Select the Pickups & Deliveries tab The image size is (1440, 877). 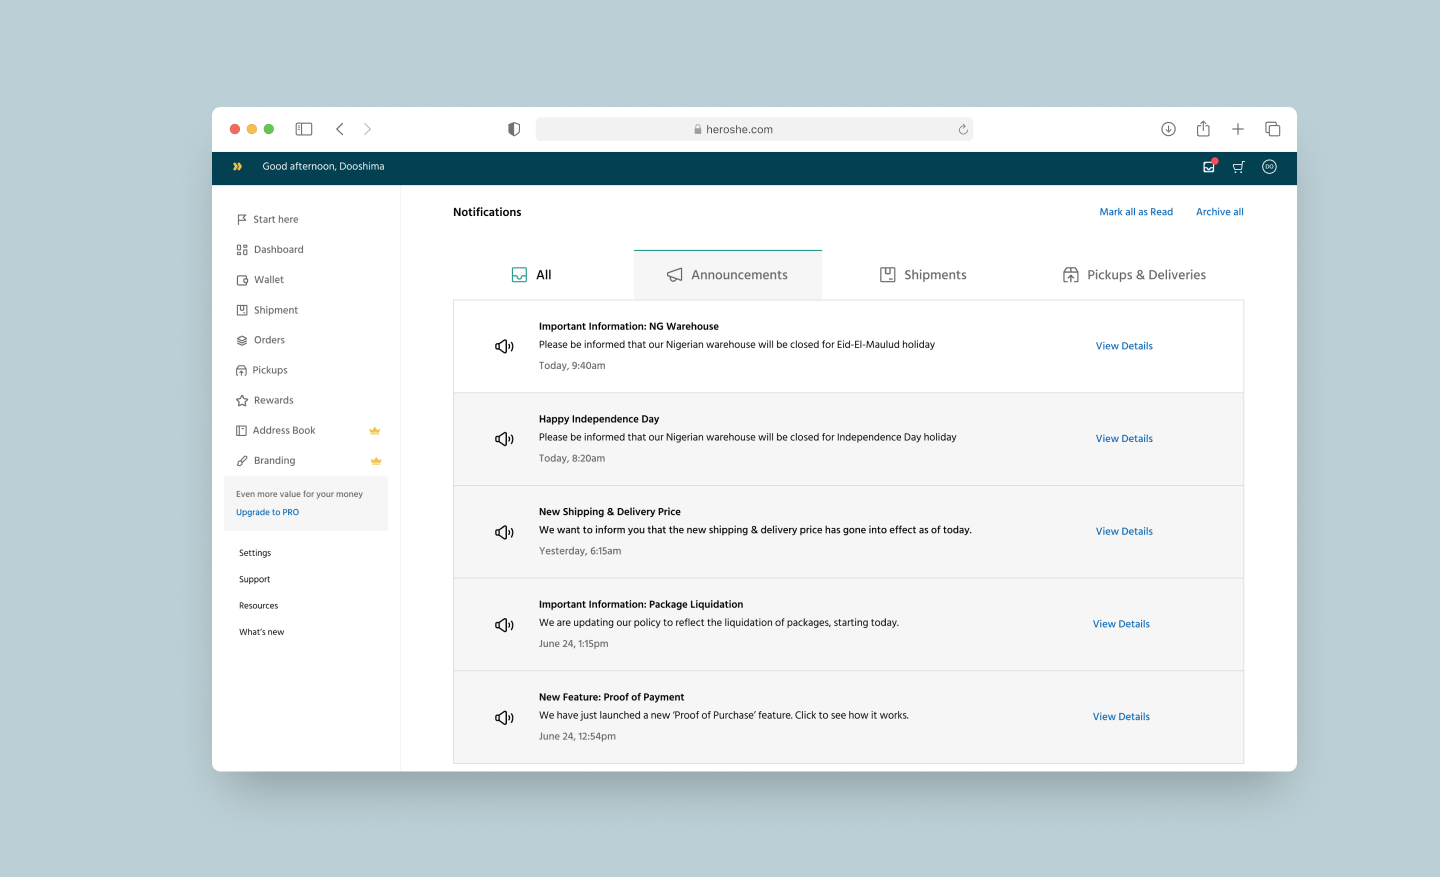click(1134, 275)
